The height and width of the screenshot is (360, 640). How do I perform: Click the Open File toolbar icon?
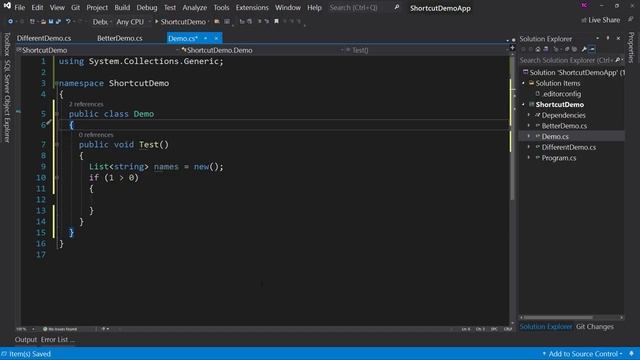point(43,21)
